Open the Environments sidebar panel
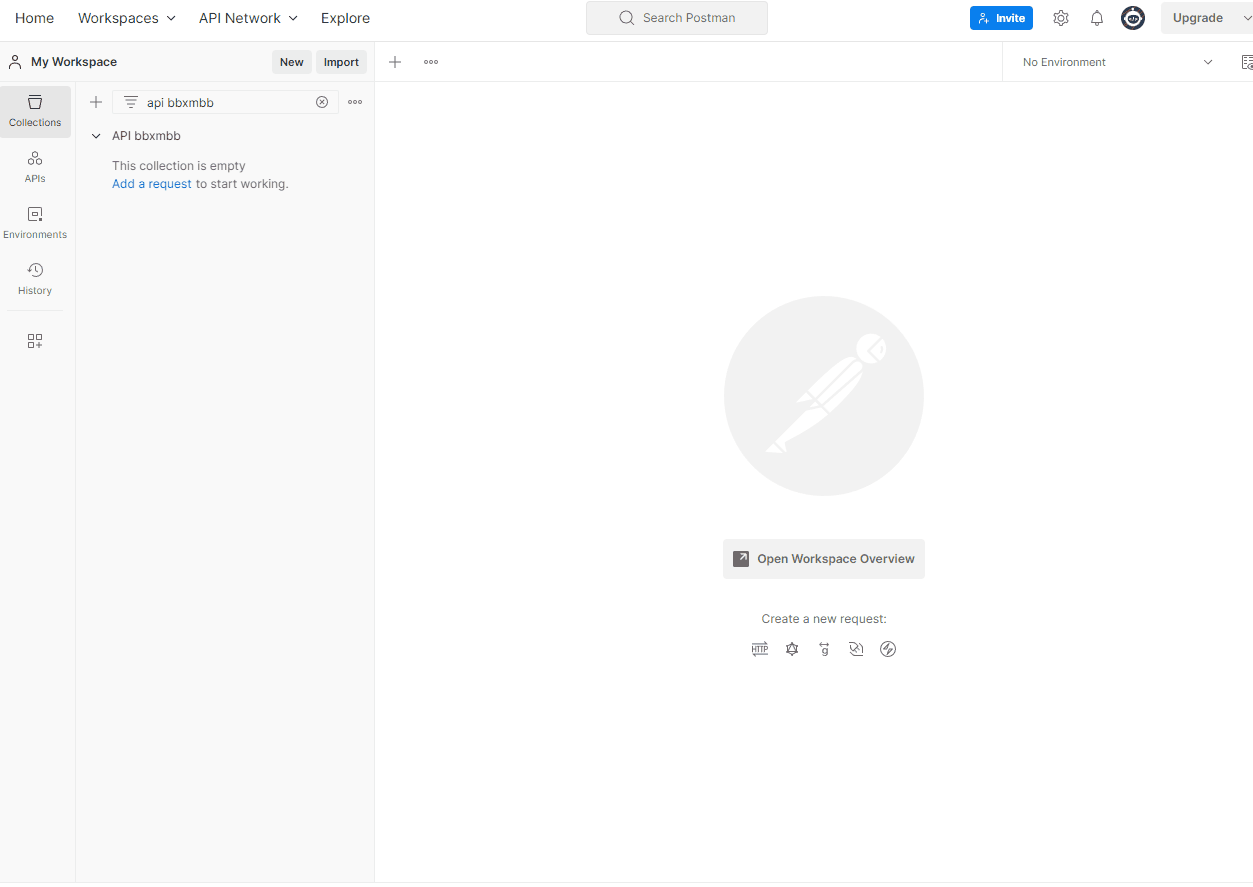The image size is (1253, 887). coord(35,223)
